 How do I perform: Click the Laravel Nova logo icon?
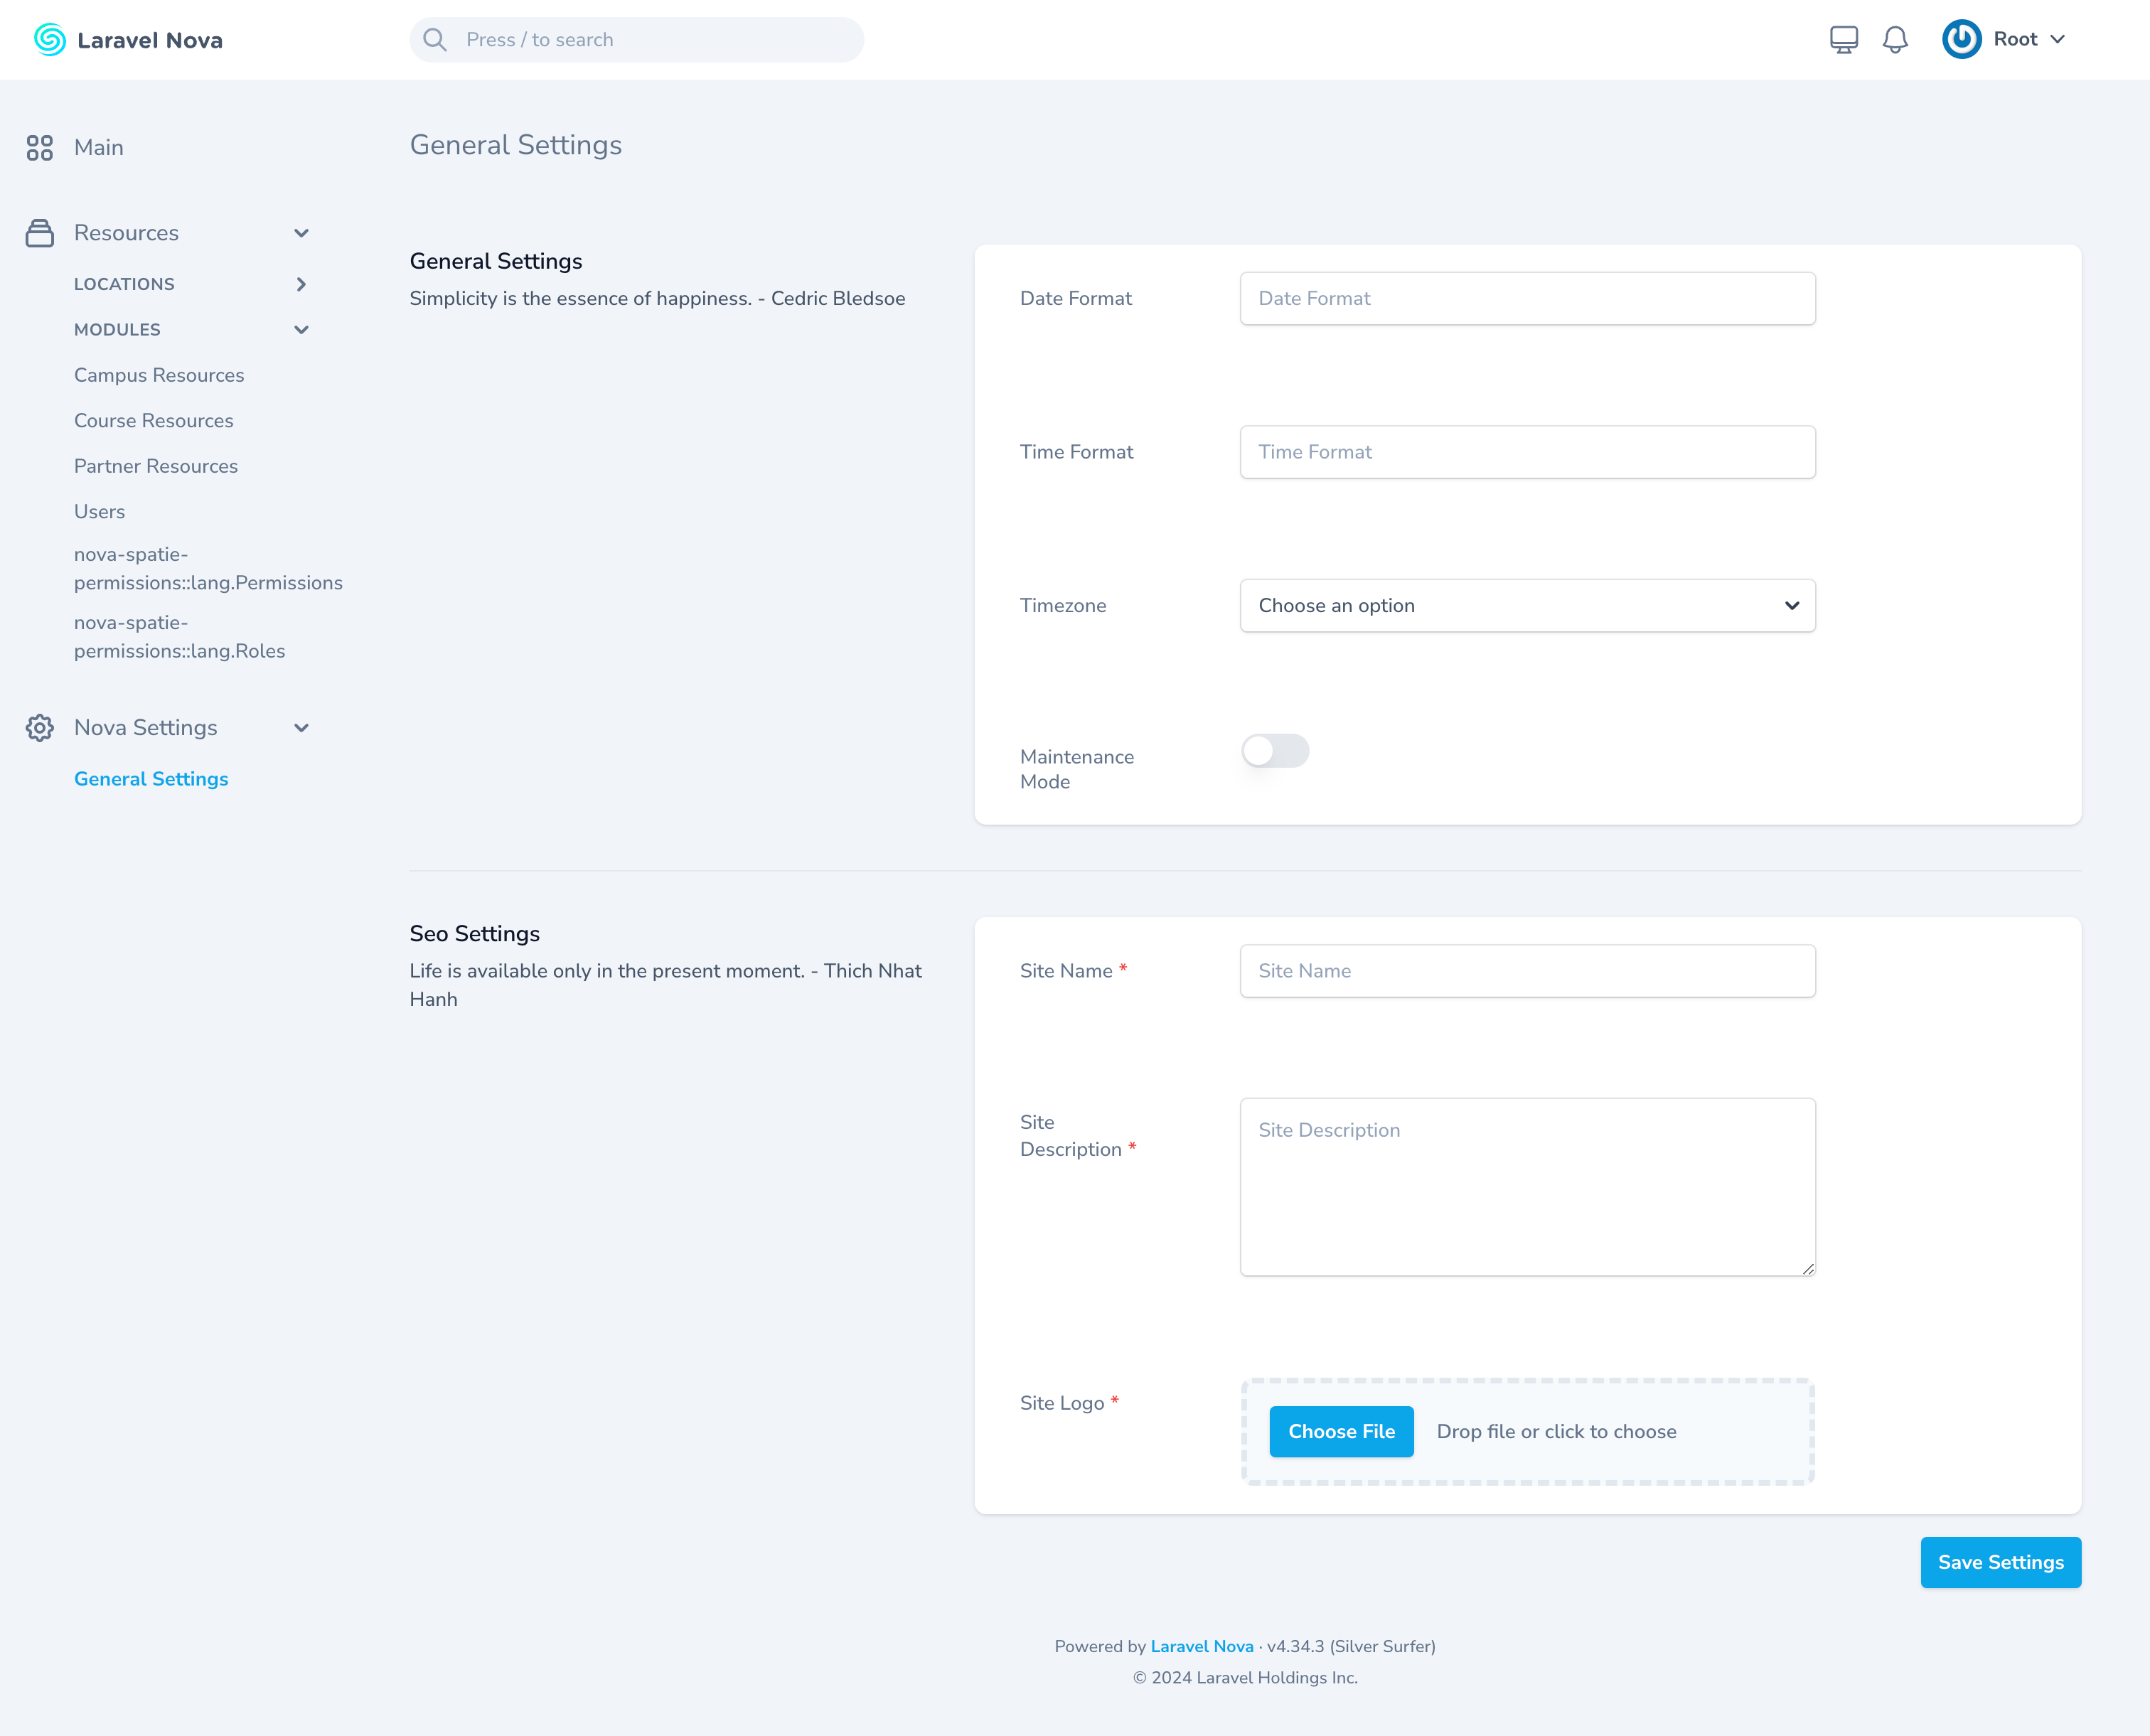49,40
